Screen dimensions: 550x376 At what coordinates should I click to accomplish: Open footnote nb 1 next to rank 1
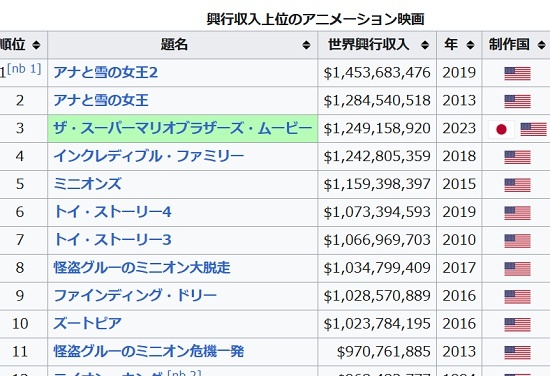tap(24, 68)
